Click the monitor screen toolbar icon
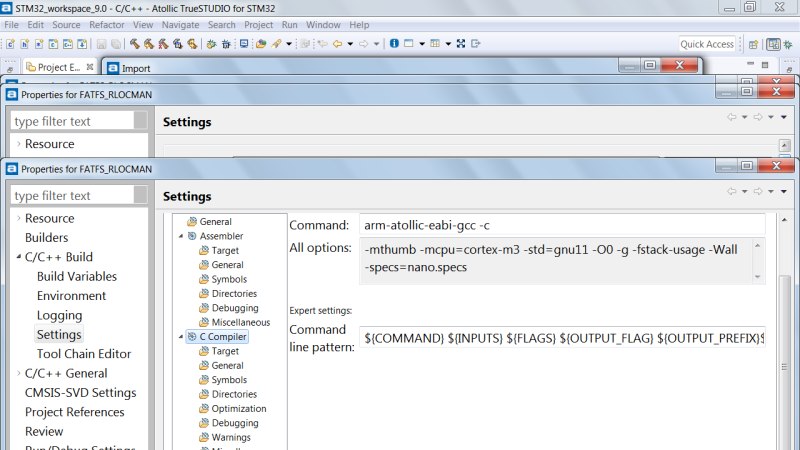 click(244, 44)
